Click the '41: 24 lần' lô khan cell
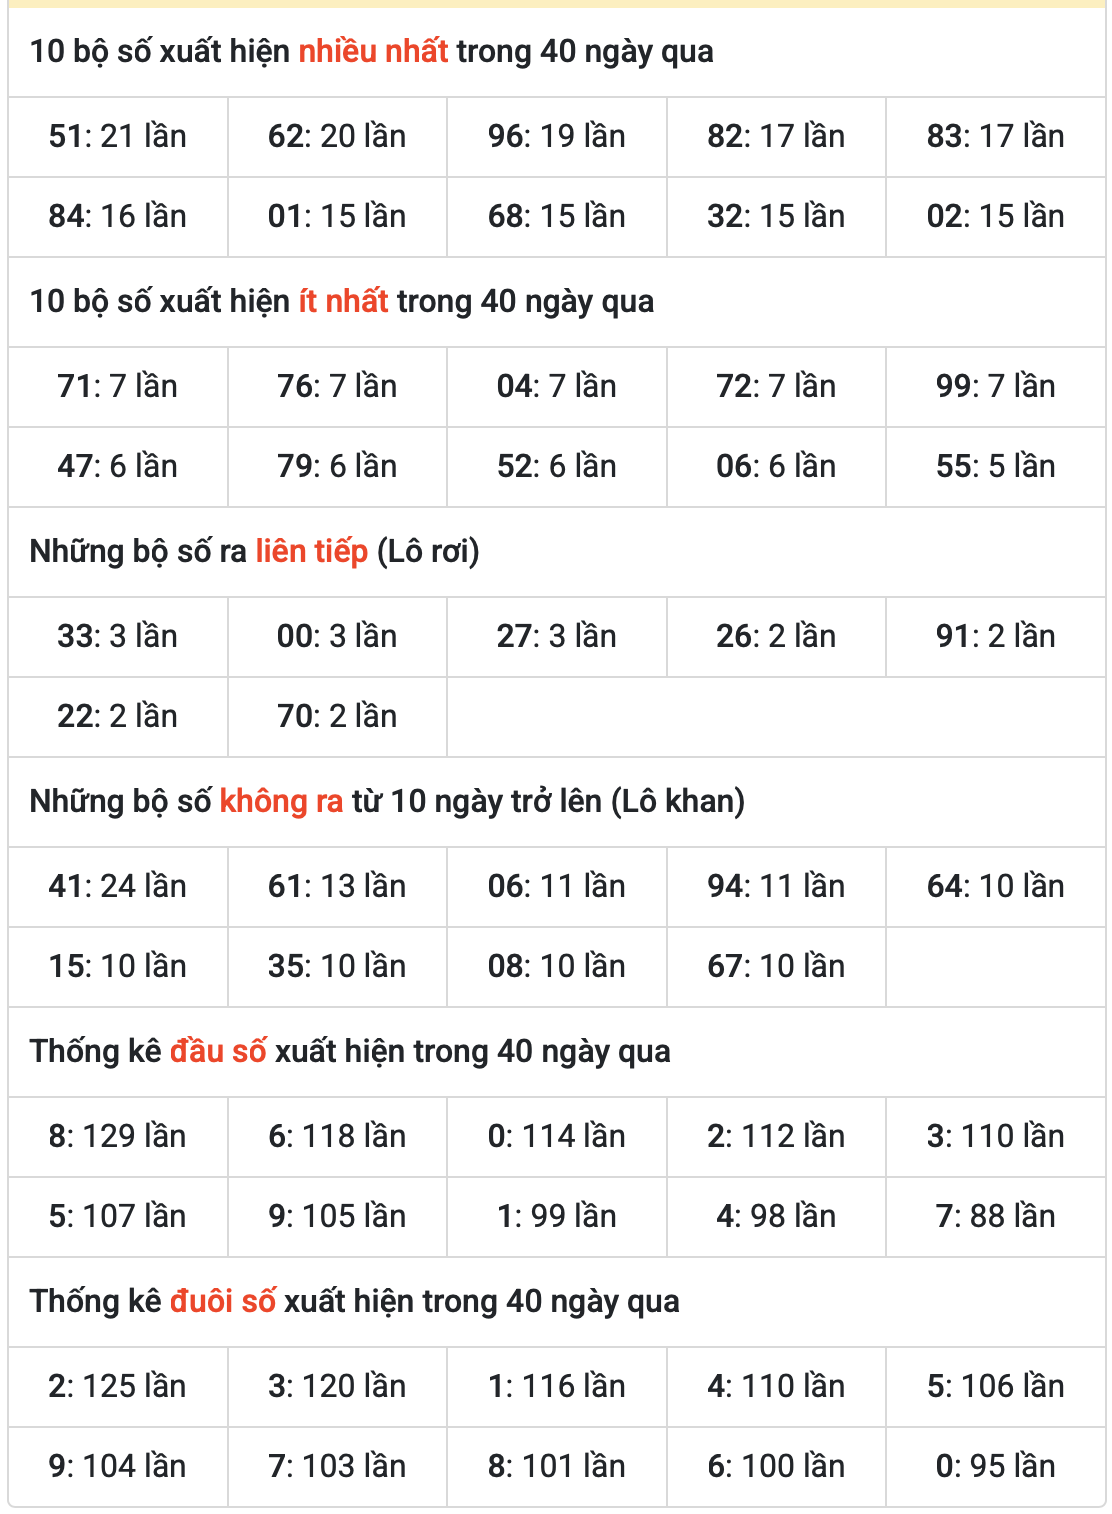The image size is (1112, 1514). click(x=118, y=887)
